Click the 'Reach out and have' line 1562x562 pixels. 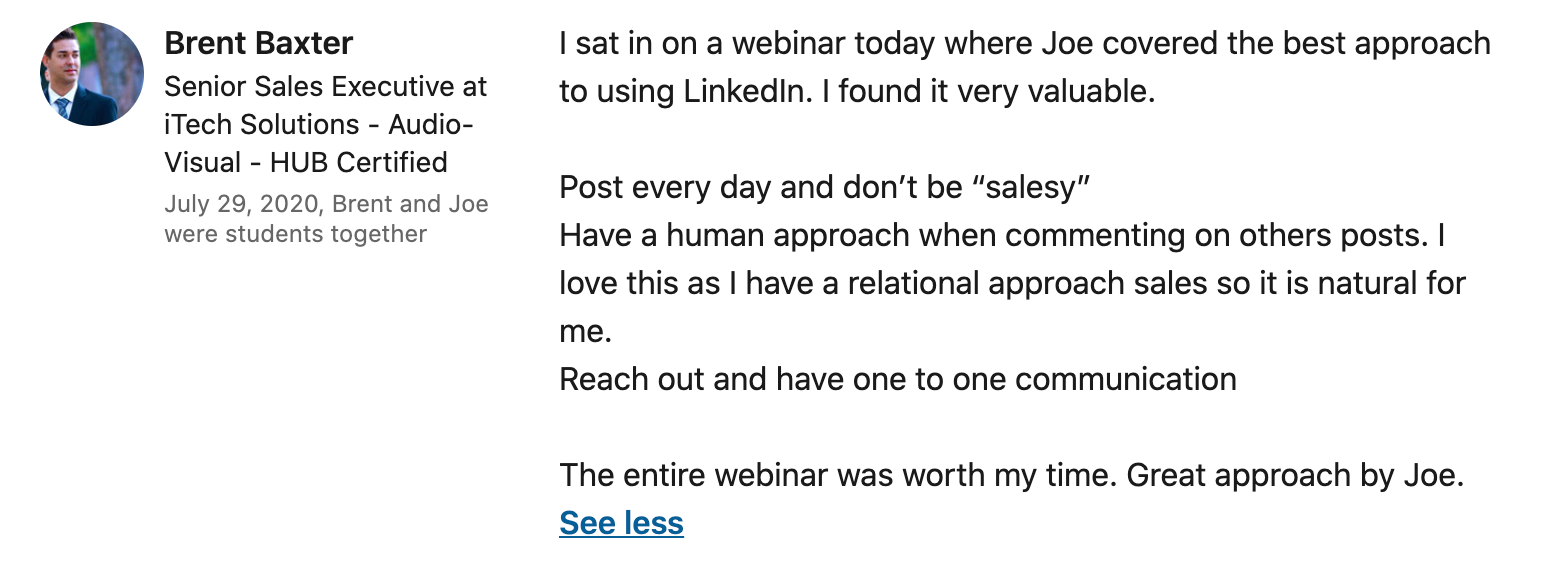(x=897, y=380)
